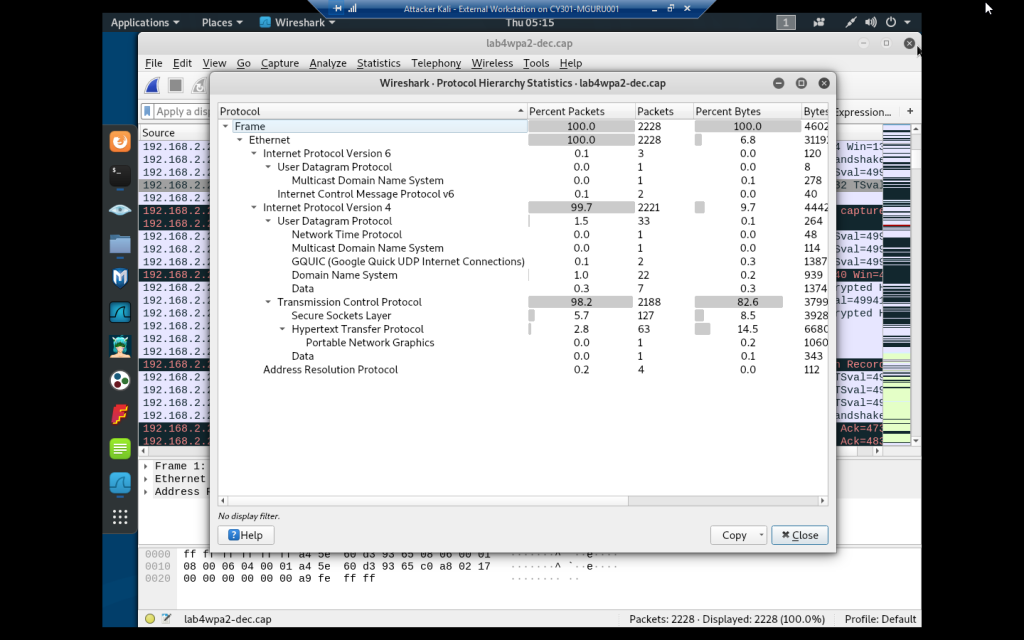Screen dimensions: 1024x640
Task: Click the top-bar icon left of the pen icon
Action: point(818,22)
